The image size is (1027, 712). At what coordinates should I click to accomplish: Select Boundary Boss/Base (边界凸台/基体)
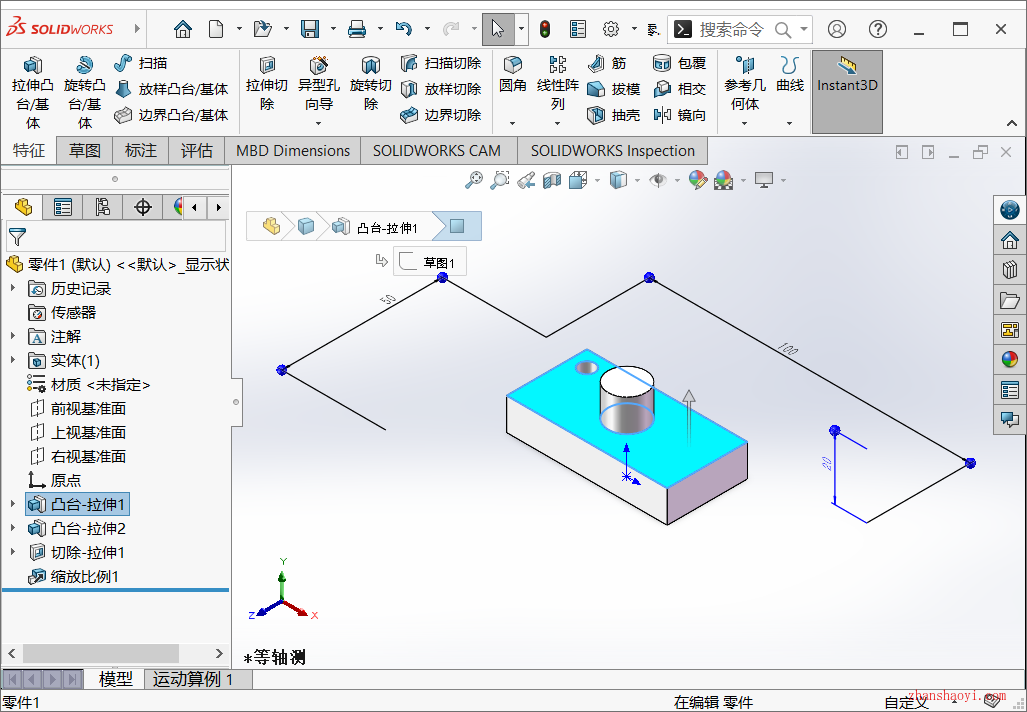pos(171,115)
